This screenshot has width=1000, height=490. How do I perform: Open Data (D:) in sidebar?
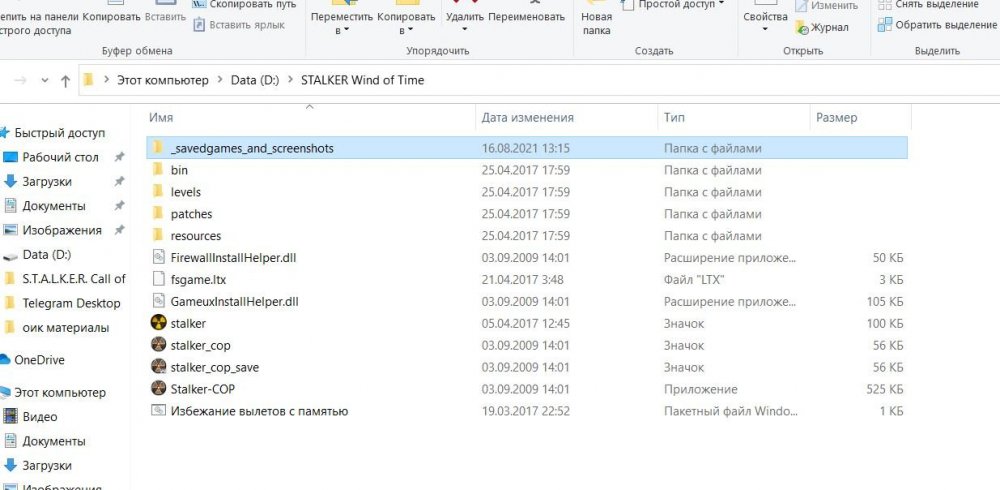tap(47, 255)
